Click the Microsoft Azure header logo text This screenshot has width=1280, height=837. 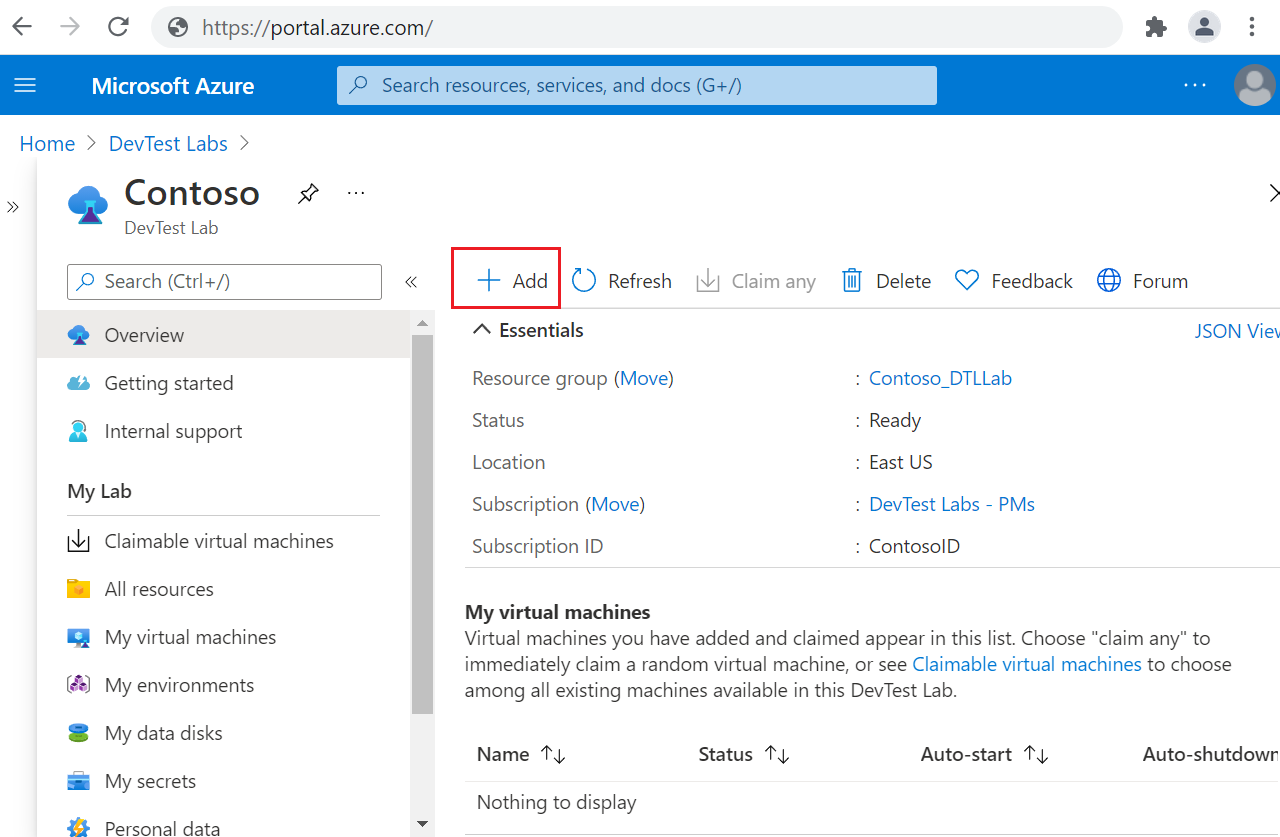coord(173,86)
